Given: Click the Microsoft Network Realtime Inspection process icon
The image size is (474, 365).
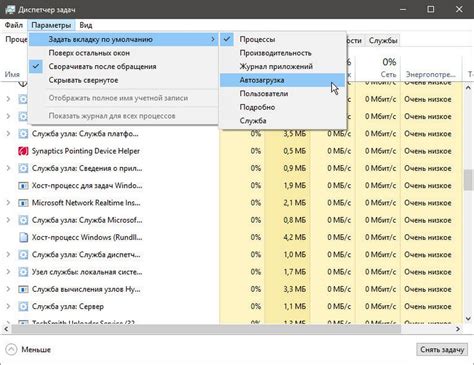Looking at the screenshot, I should tap(23, 203).
